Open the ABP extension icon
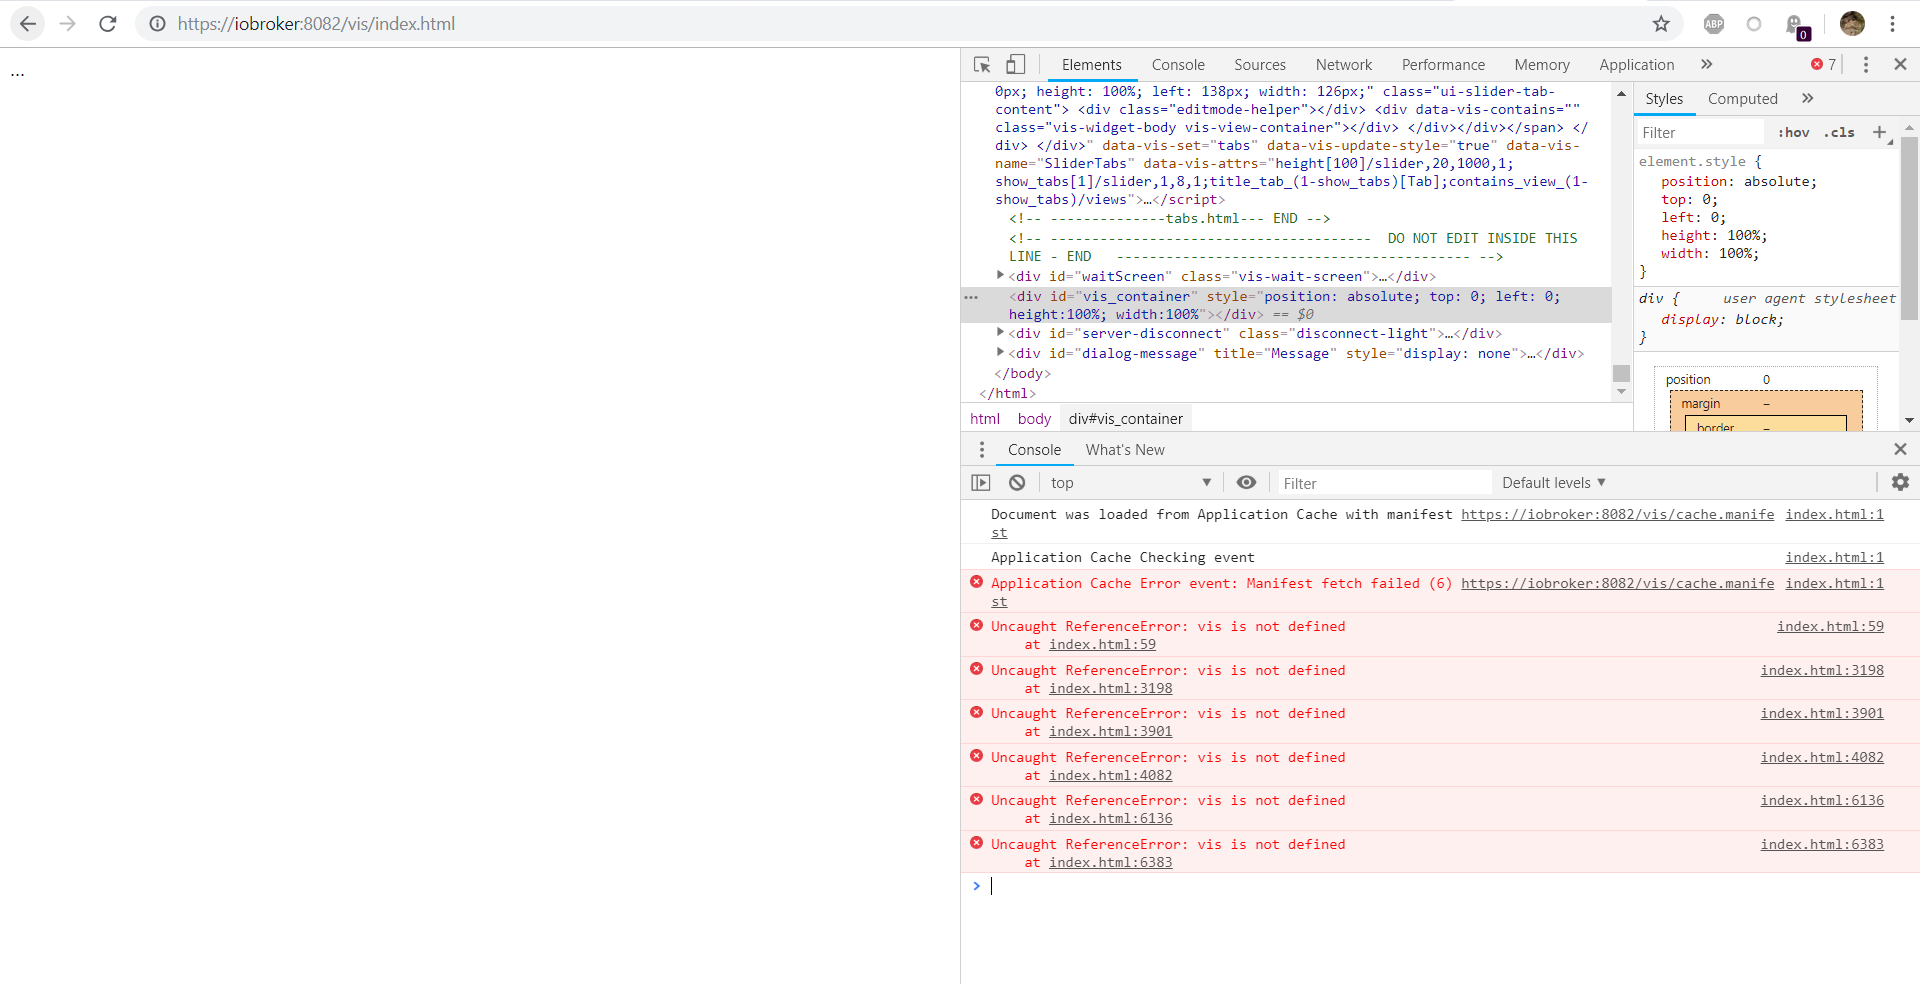Viewport: 1920px width, 984px height. point(1714,24)
